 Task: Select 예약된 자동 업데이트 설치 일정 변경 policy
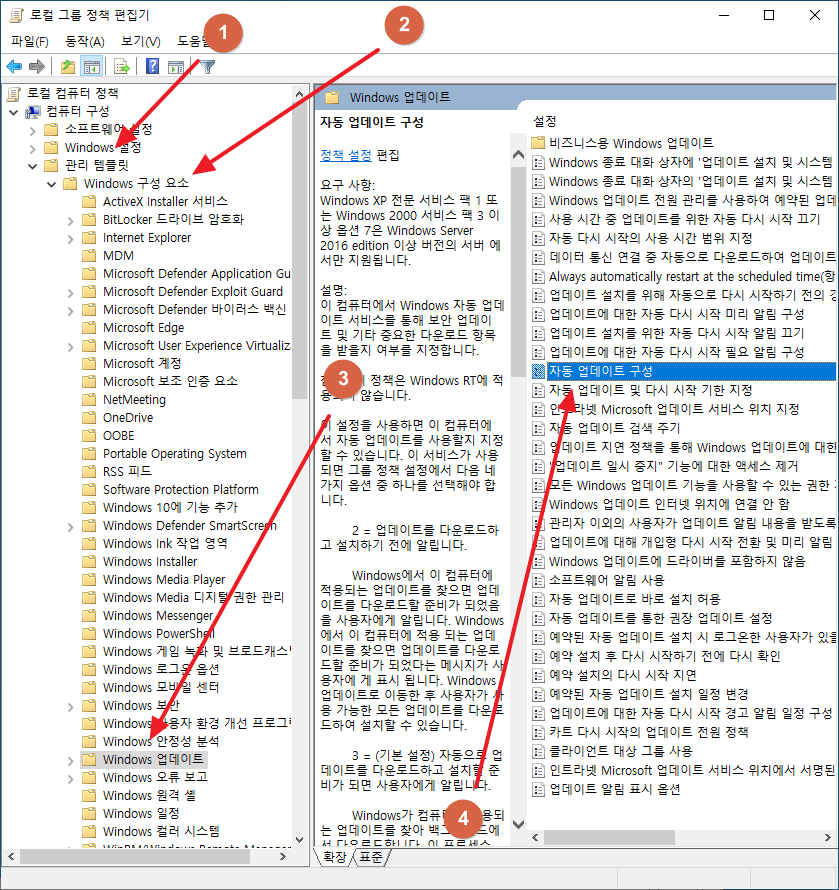[x=648, y=694]
